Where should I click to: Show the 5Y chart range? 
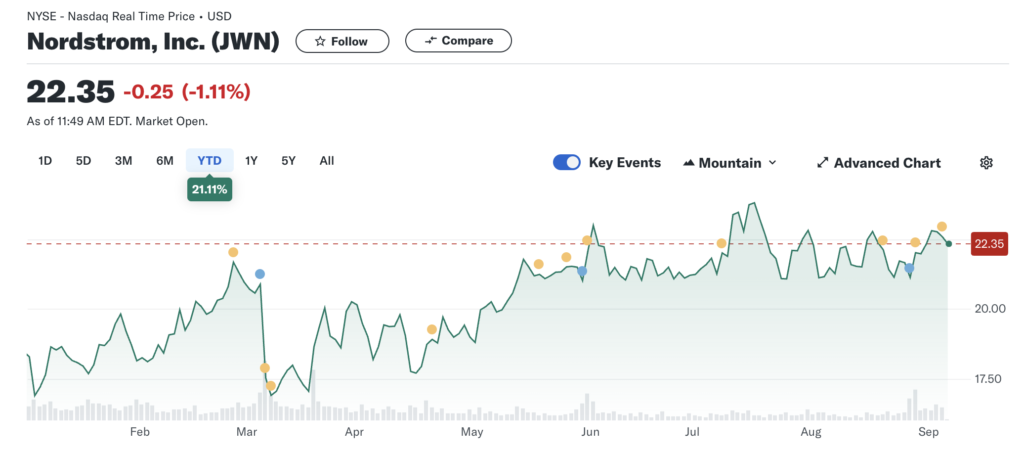[x=288, y=161]
